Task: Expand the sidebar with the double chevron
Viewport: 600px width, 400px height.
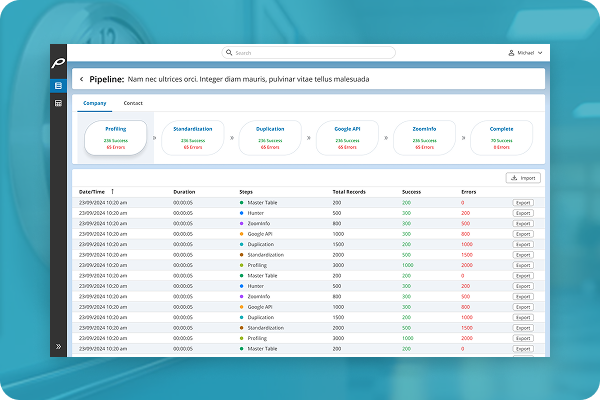Action: 59,346
